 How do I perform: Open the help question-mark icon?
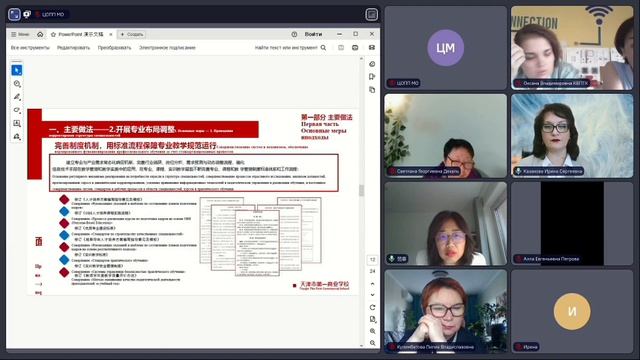[x=294, y=34]
